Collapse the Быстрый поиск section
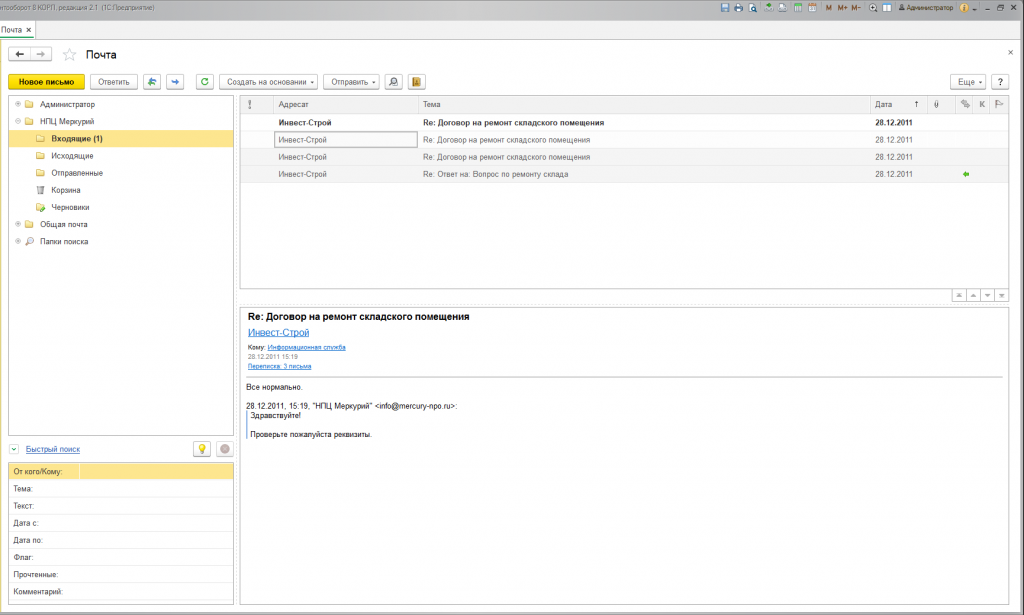Viewport: 1024px width, 615px height. [14, 449]
